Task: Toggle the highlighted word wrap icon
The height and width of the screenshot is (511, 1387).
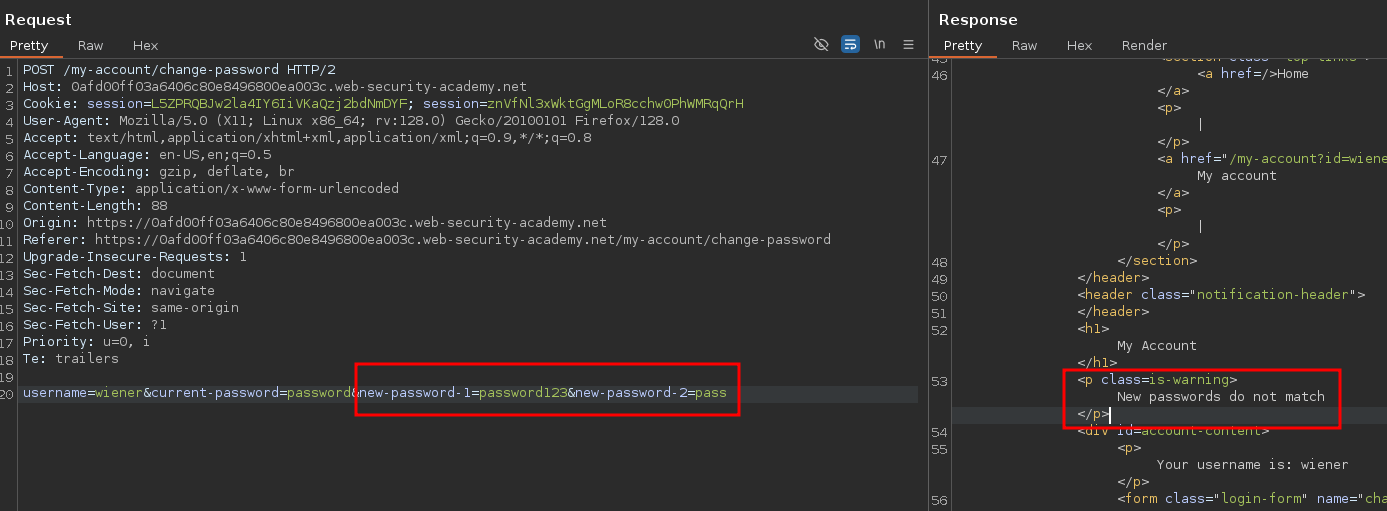Action: (850, 45)
